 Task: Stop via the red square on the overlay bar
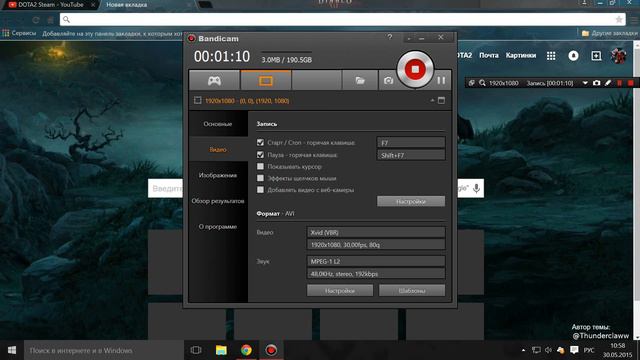631,83
